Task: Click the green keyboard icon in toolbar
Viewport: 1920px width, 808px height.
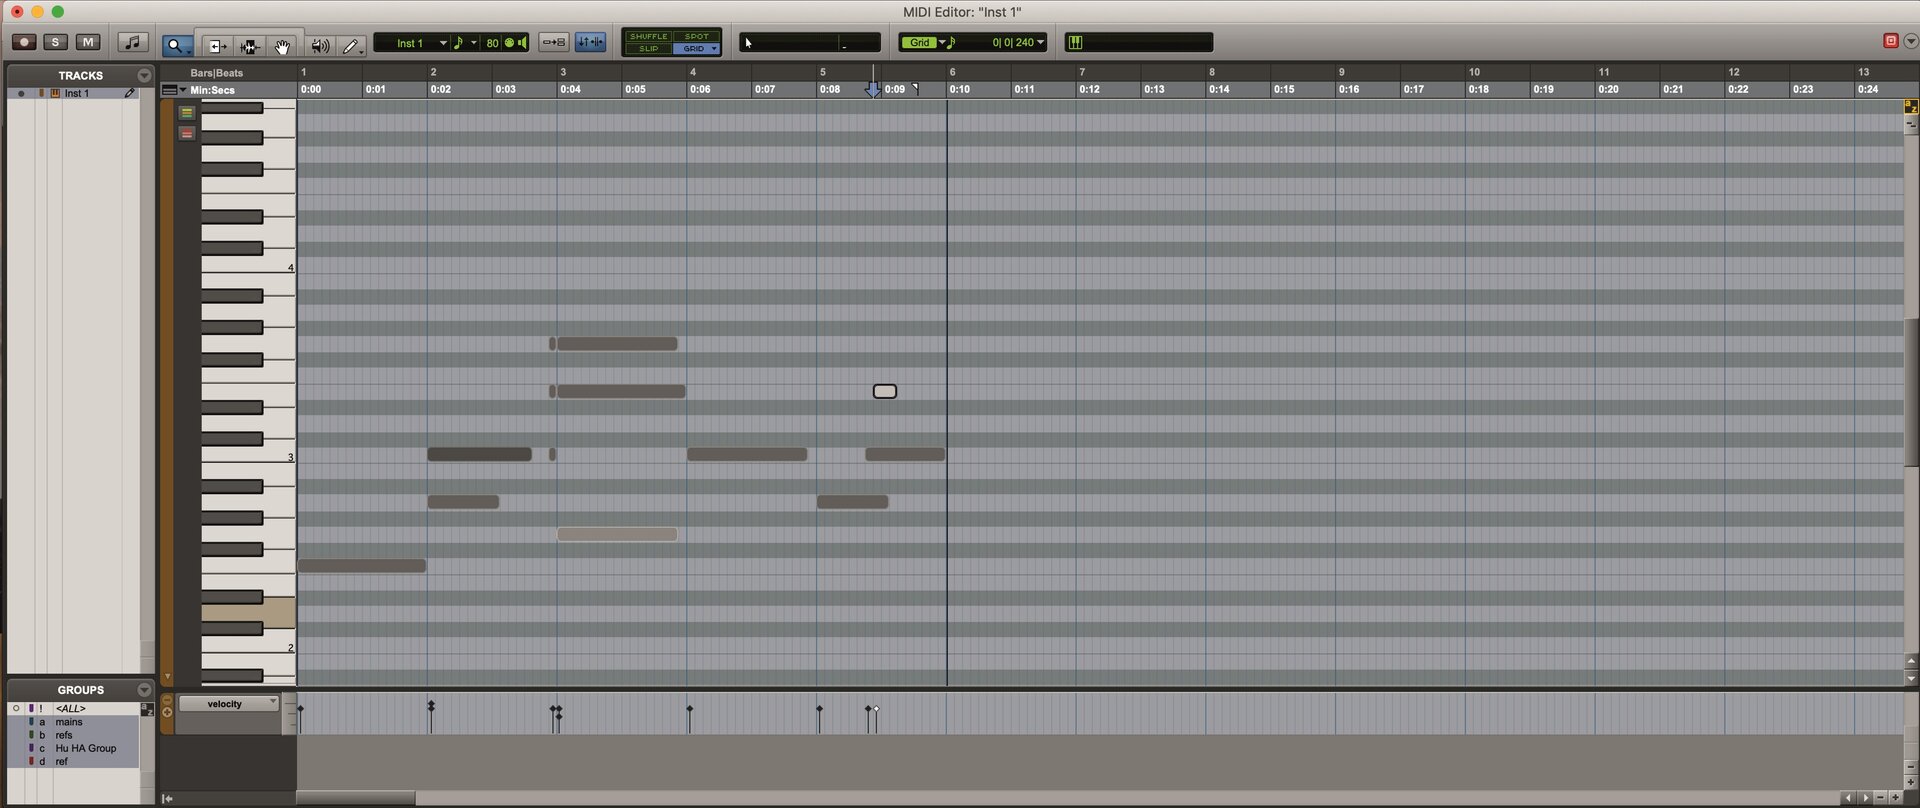Action: click(1075, 42)
